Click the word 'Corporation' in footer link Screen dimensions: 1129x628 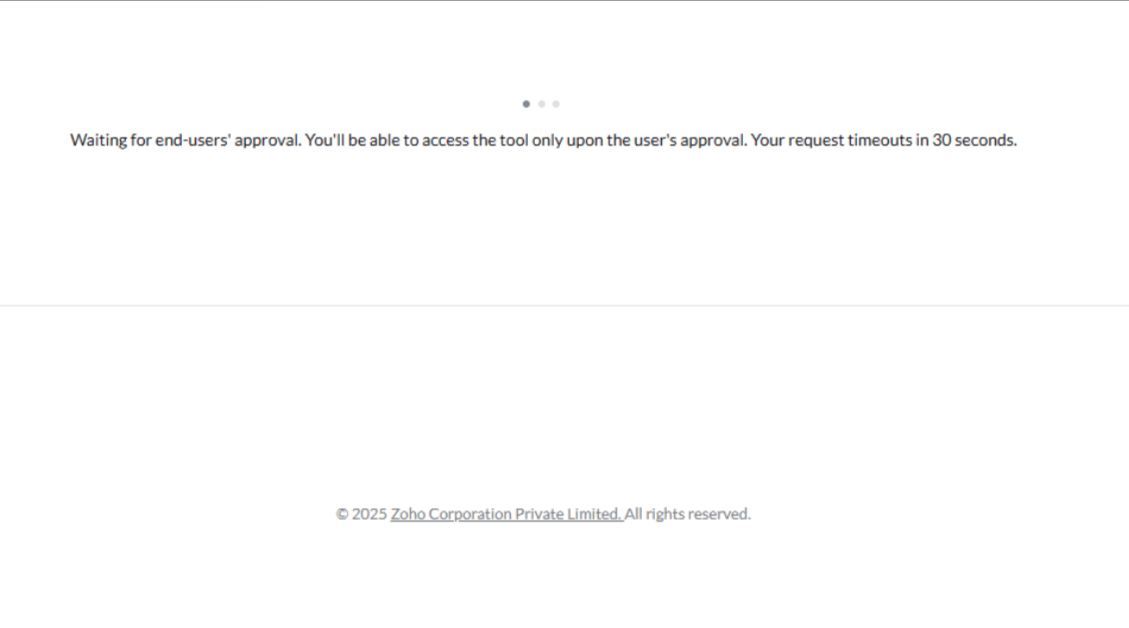point(470,514)
